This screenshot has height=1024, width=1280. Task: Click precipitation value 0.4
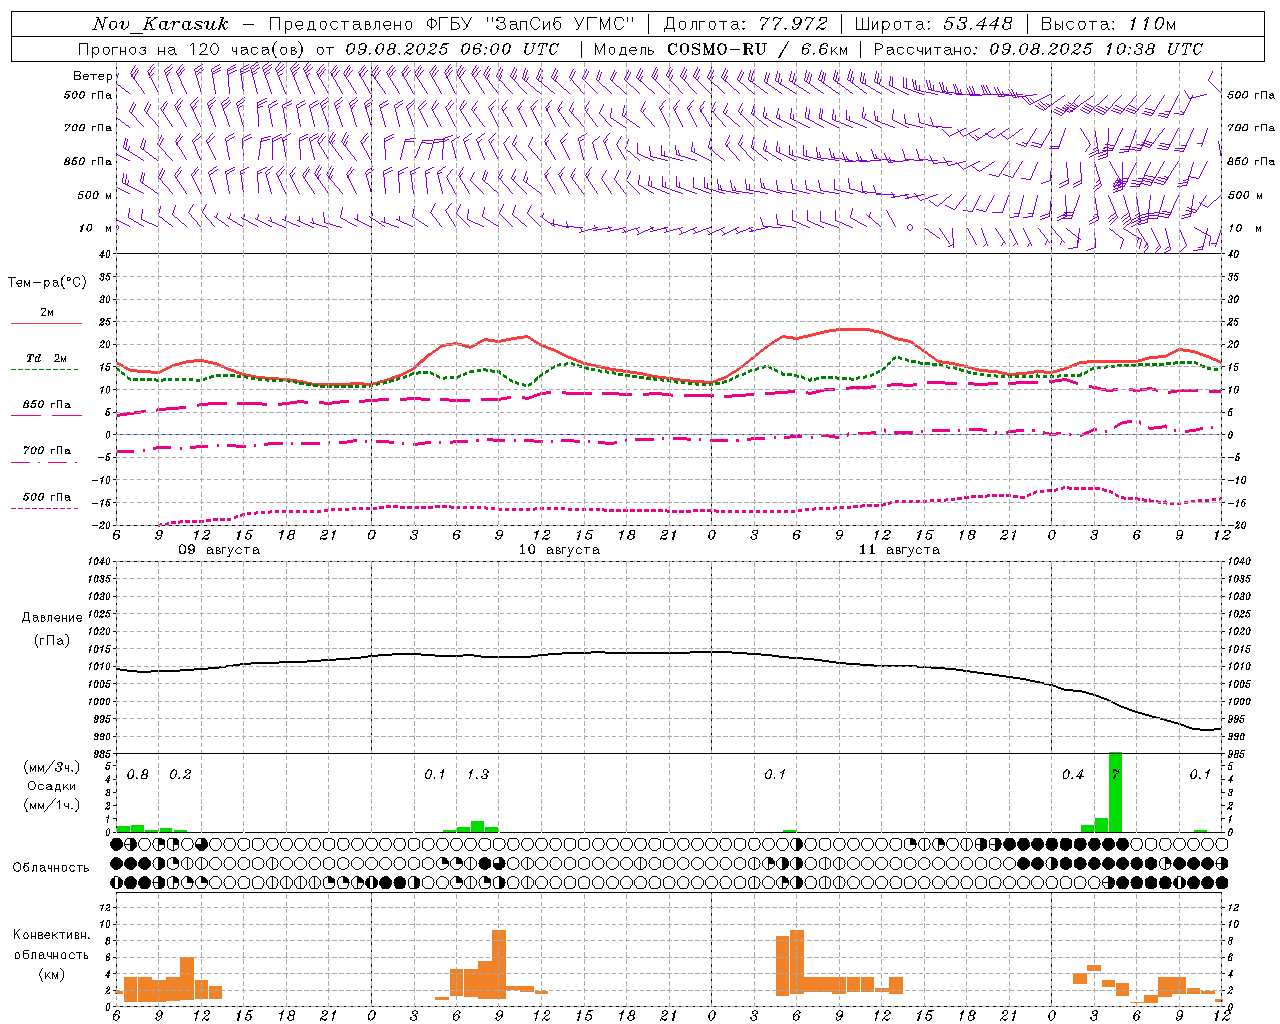pyautogui.click(x=1073, y=775)
